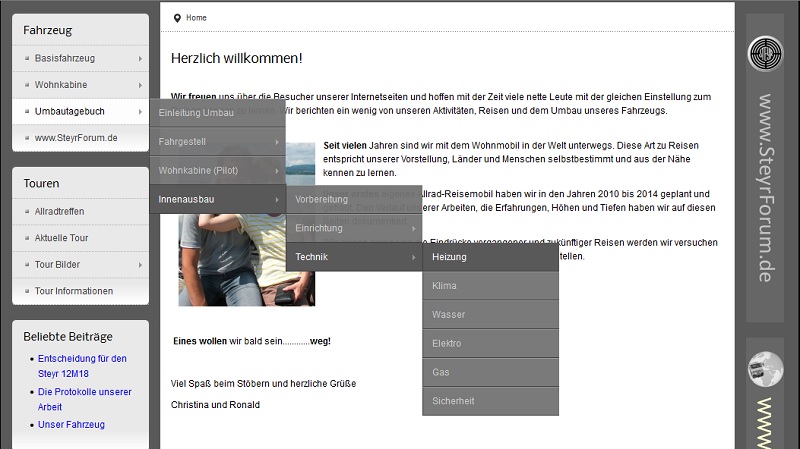
Task: Click the Home location pin icon
Action: coord(177,18)
